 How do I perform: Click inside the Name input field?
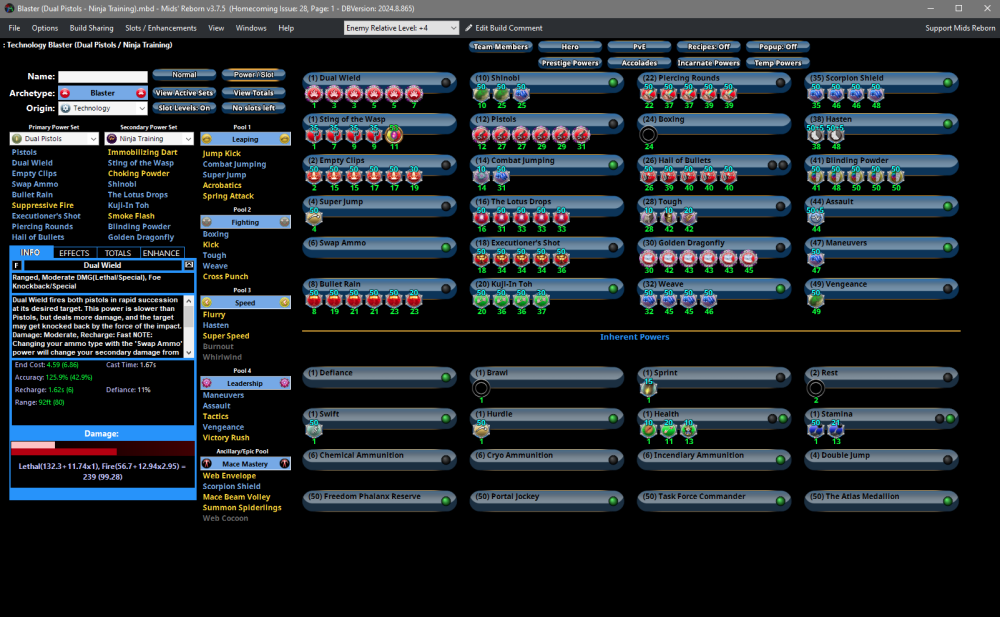click(x=103, y=75)
